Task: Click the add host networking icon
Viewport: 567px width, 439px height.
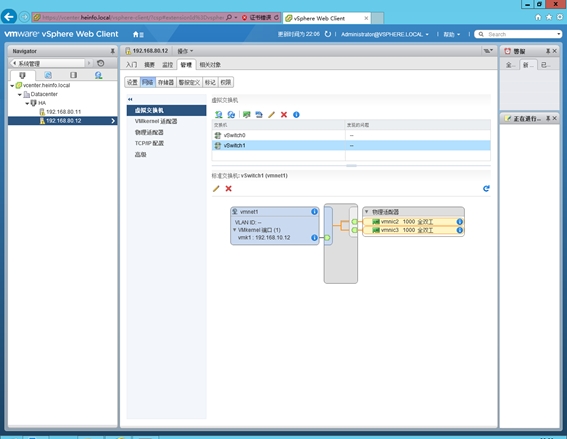Action: (x=218, y=115)
